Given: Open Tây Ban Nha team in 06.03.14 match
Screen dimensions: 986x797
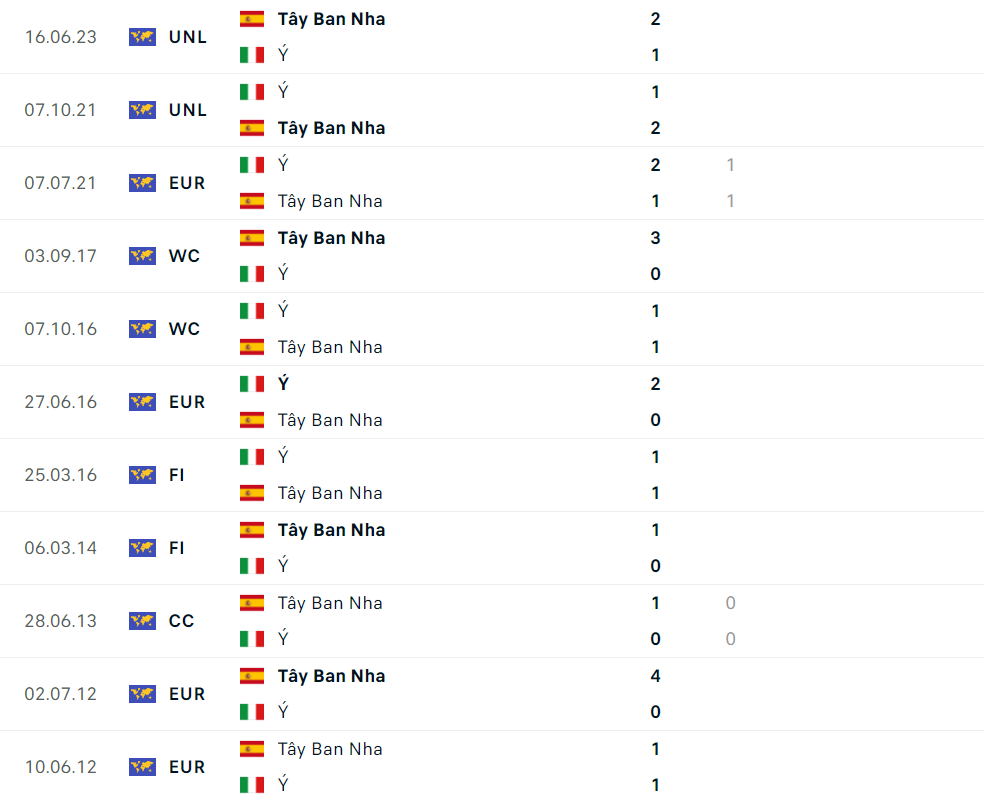Looking at the screenshot, I should tap(331, 530).
